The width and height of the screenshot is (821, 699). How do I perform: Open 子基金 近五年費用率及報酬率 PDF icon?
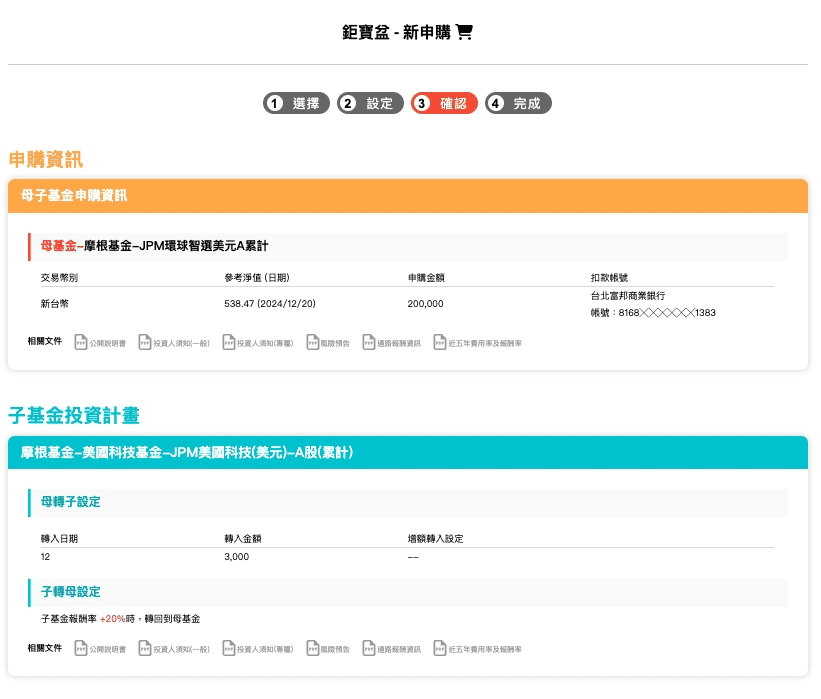click(440, 648)
